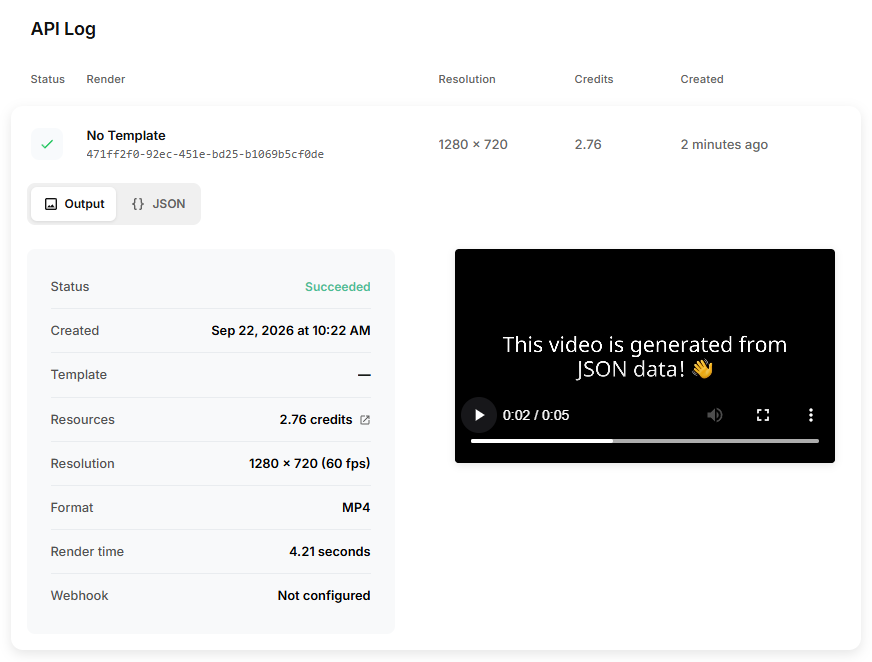Screen dimensions: 872x662
Task: Click the MP4 format value
Action: pyautogui.click(x=356, y=508)
